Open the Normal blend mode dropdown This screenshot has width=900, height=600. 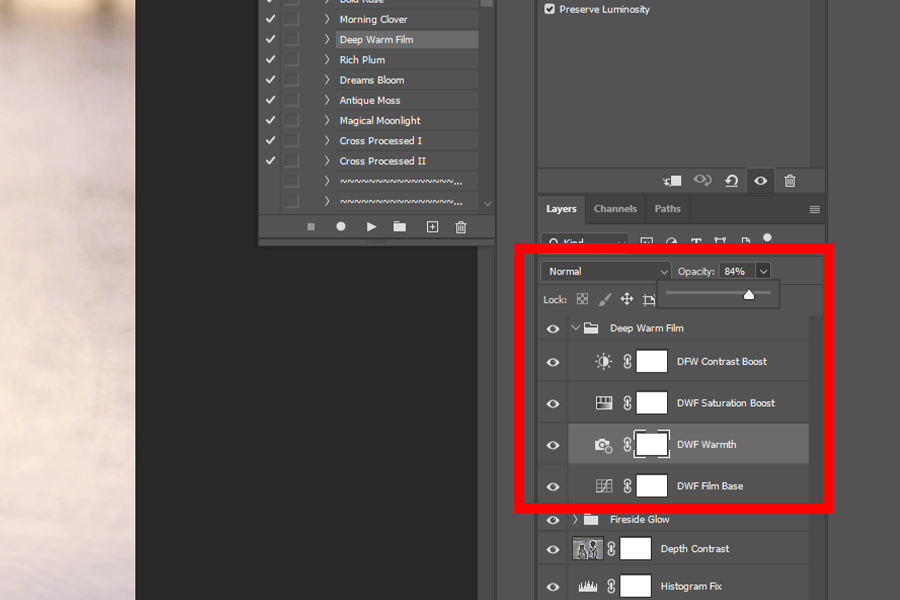click(606, 271)
